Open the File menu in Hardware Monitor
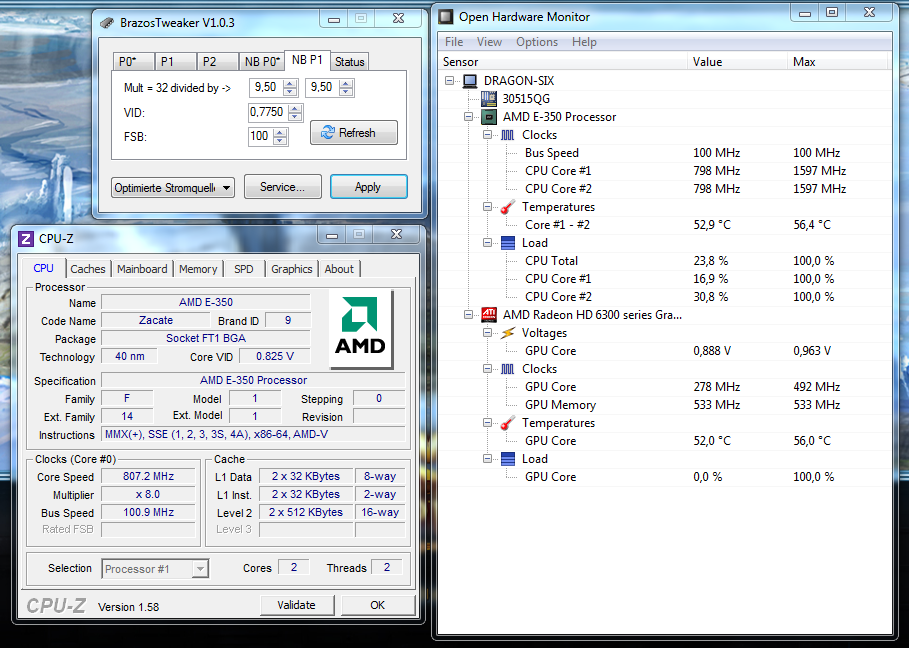Image resolution: width=909 pixels, height=648 pixels. pyautogui.click(x=454, y=42)
